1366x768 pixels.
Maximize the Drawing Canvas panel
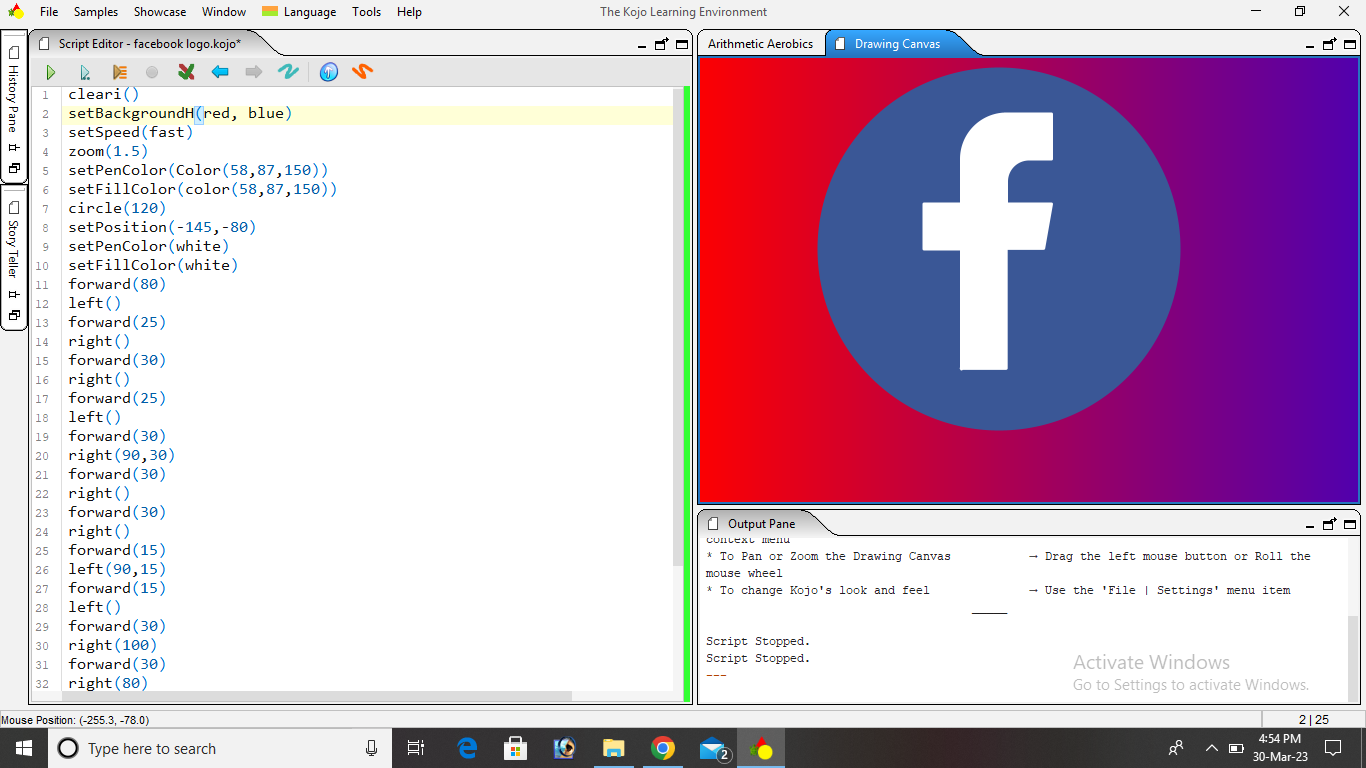1350,44
